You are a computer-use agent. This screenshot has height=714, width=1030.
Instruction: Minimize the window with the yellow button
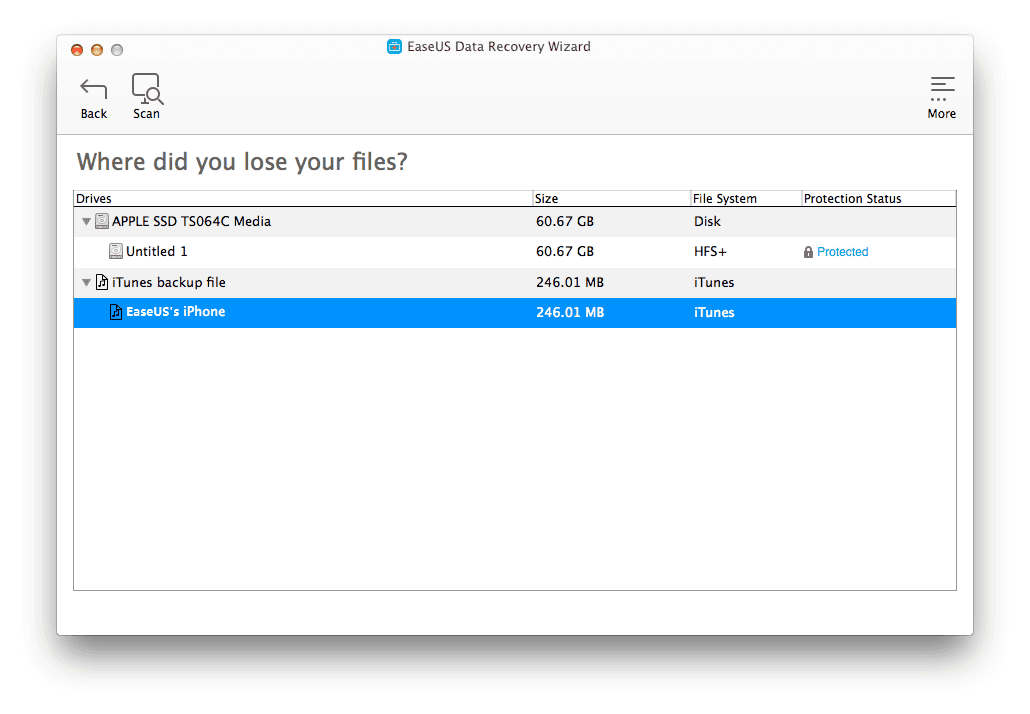tap(97, 50)
